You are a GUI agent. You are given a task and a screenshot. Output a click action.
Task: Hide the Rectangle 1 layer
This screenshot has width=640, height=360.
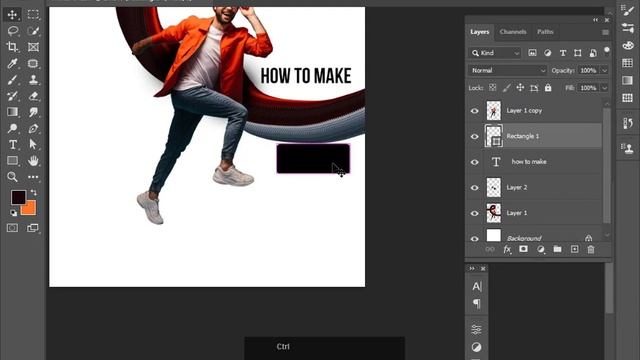474,136
